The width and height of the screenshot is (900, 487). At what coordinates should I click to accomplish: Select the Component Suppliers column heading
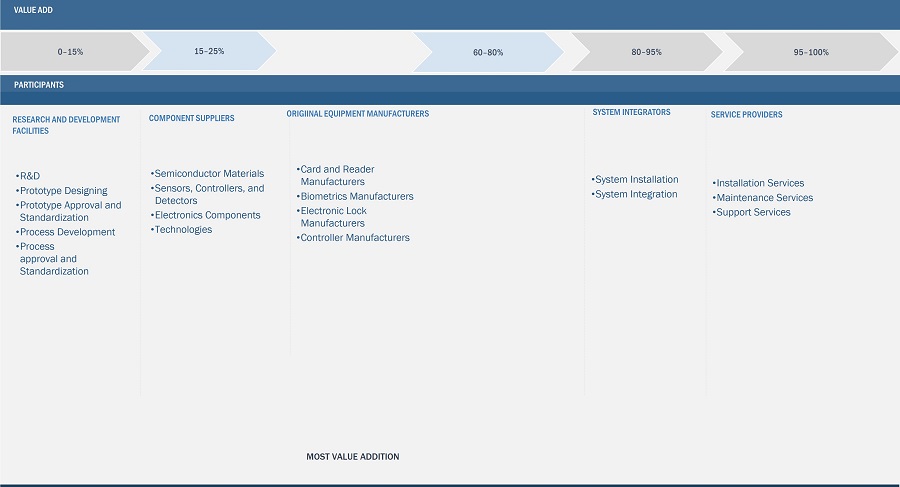[192, 118]
